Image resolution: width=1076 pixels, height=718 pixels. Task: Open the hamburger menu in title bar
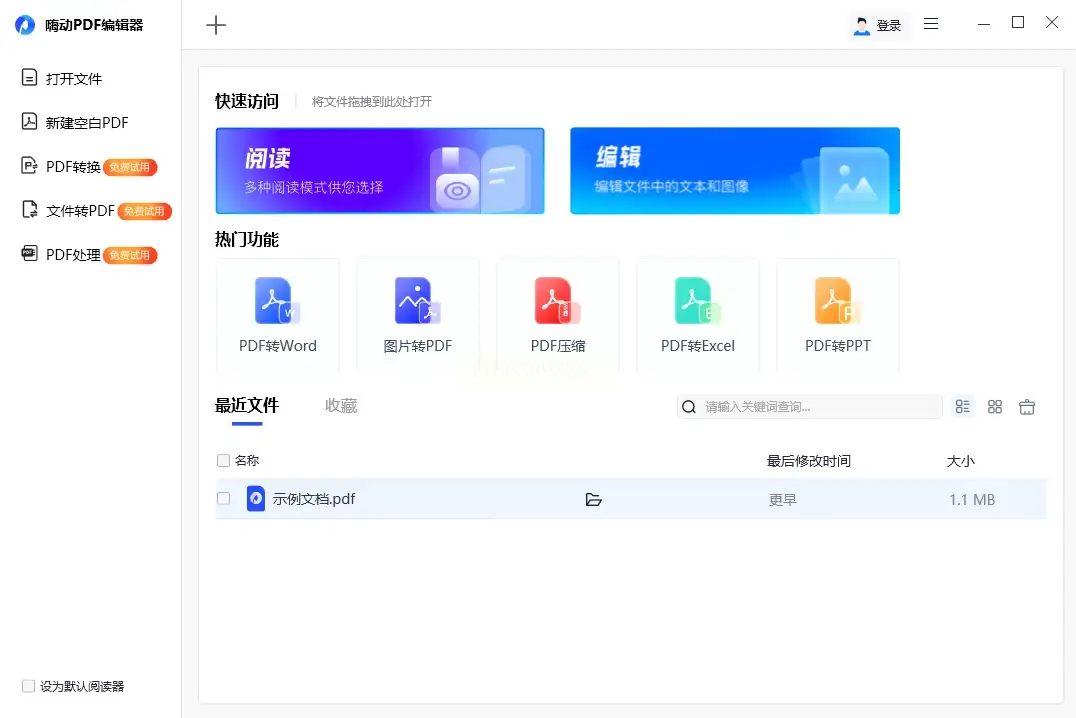click(x=931, y=24)
